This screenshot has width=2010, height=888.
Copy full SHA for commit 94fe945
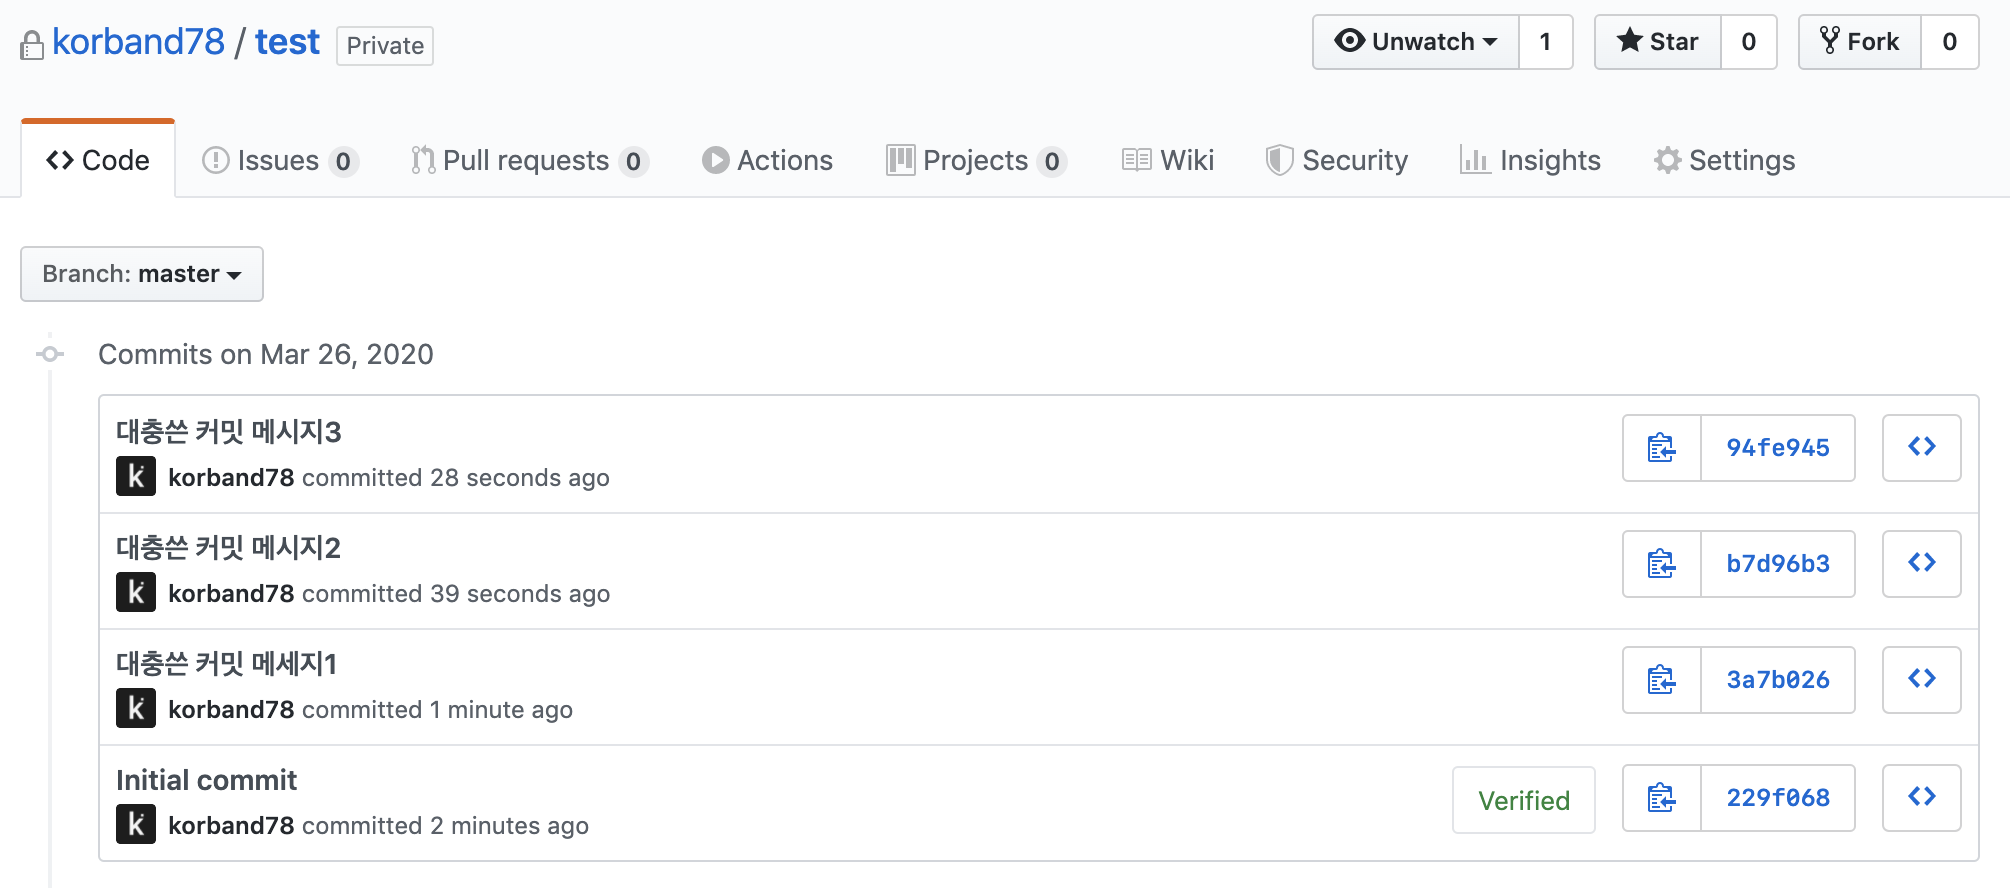click(x=1662, y=448)
